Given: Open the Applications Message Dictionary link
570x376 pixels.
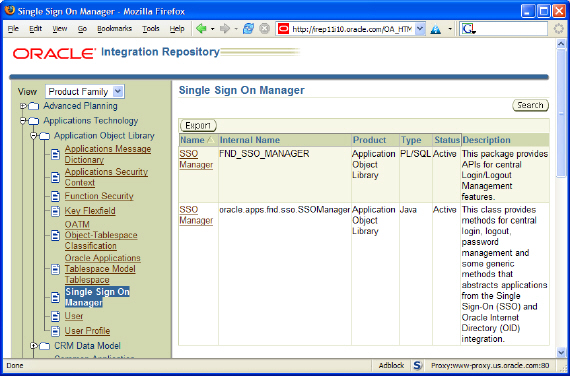Looking at the screenshot, I should click(108, 155).
